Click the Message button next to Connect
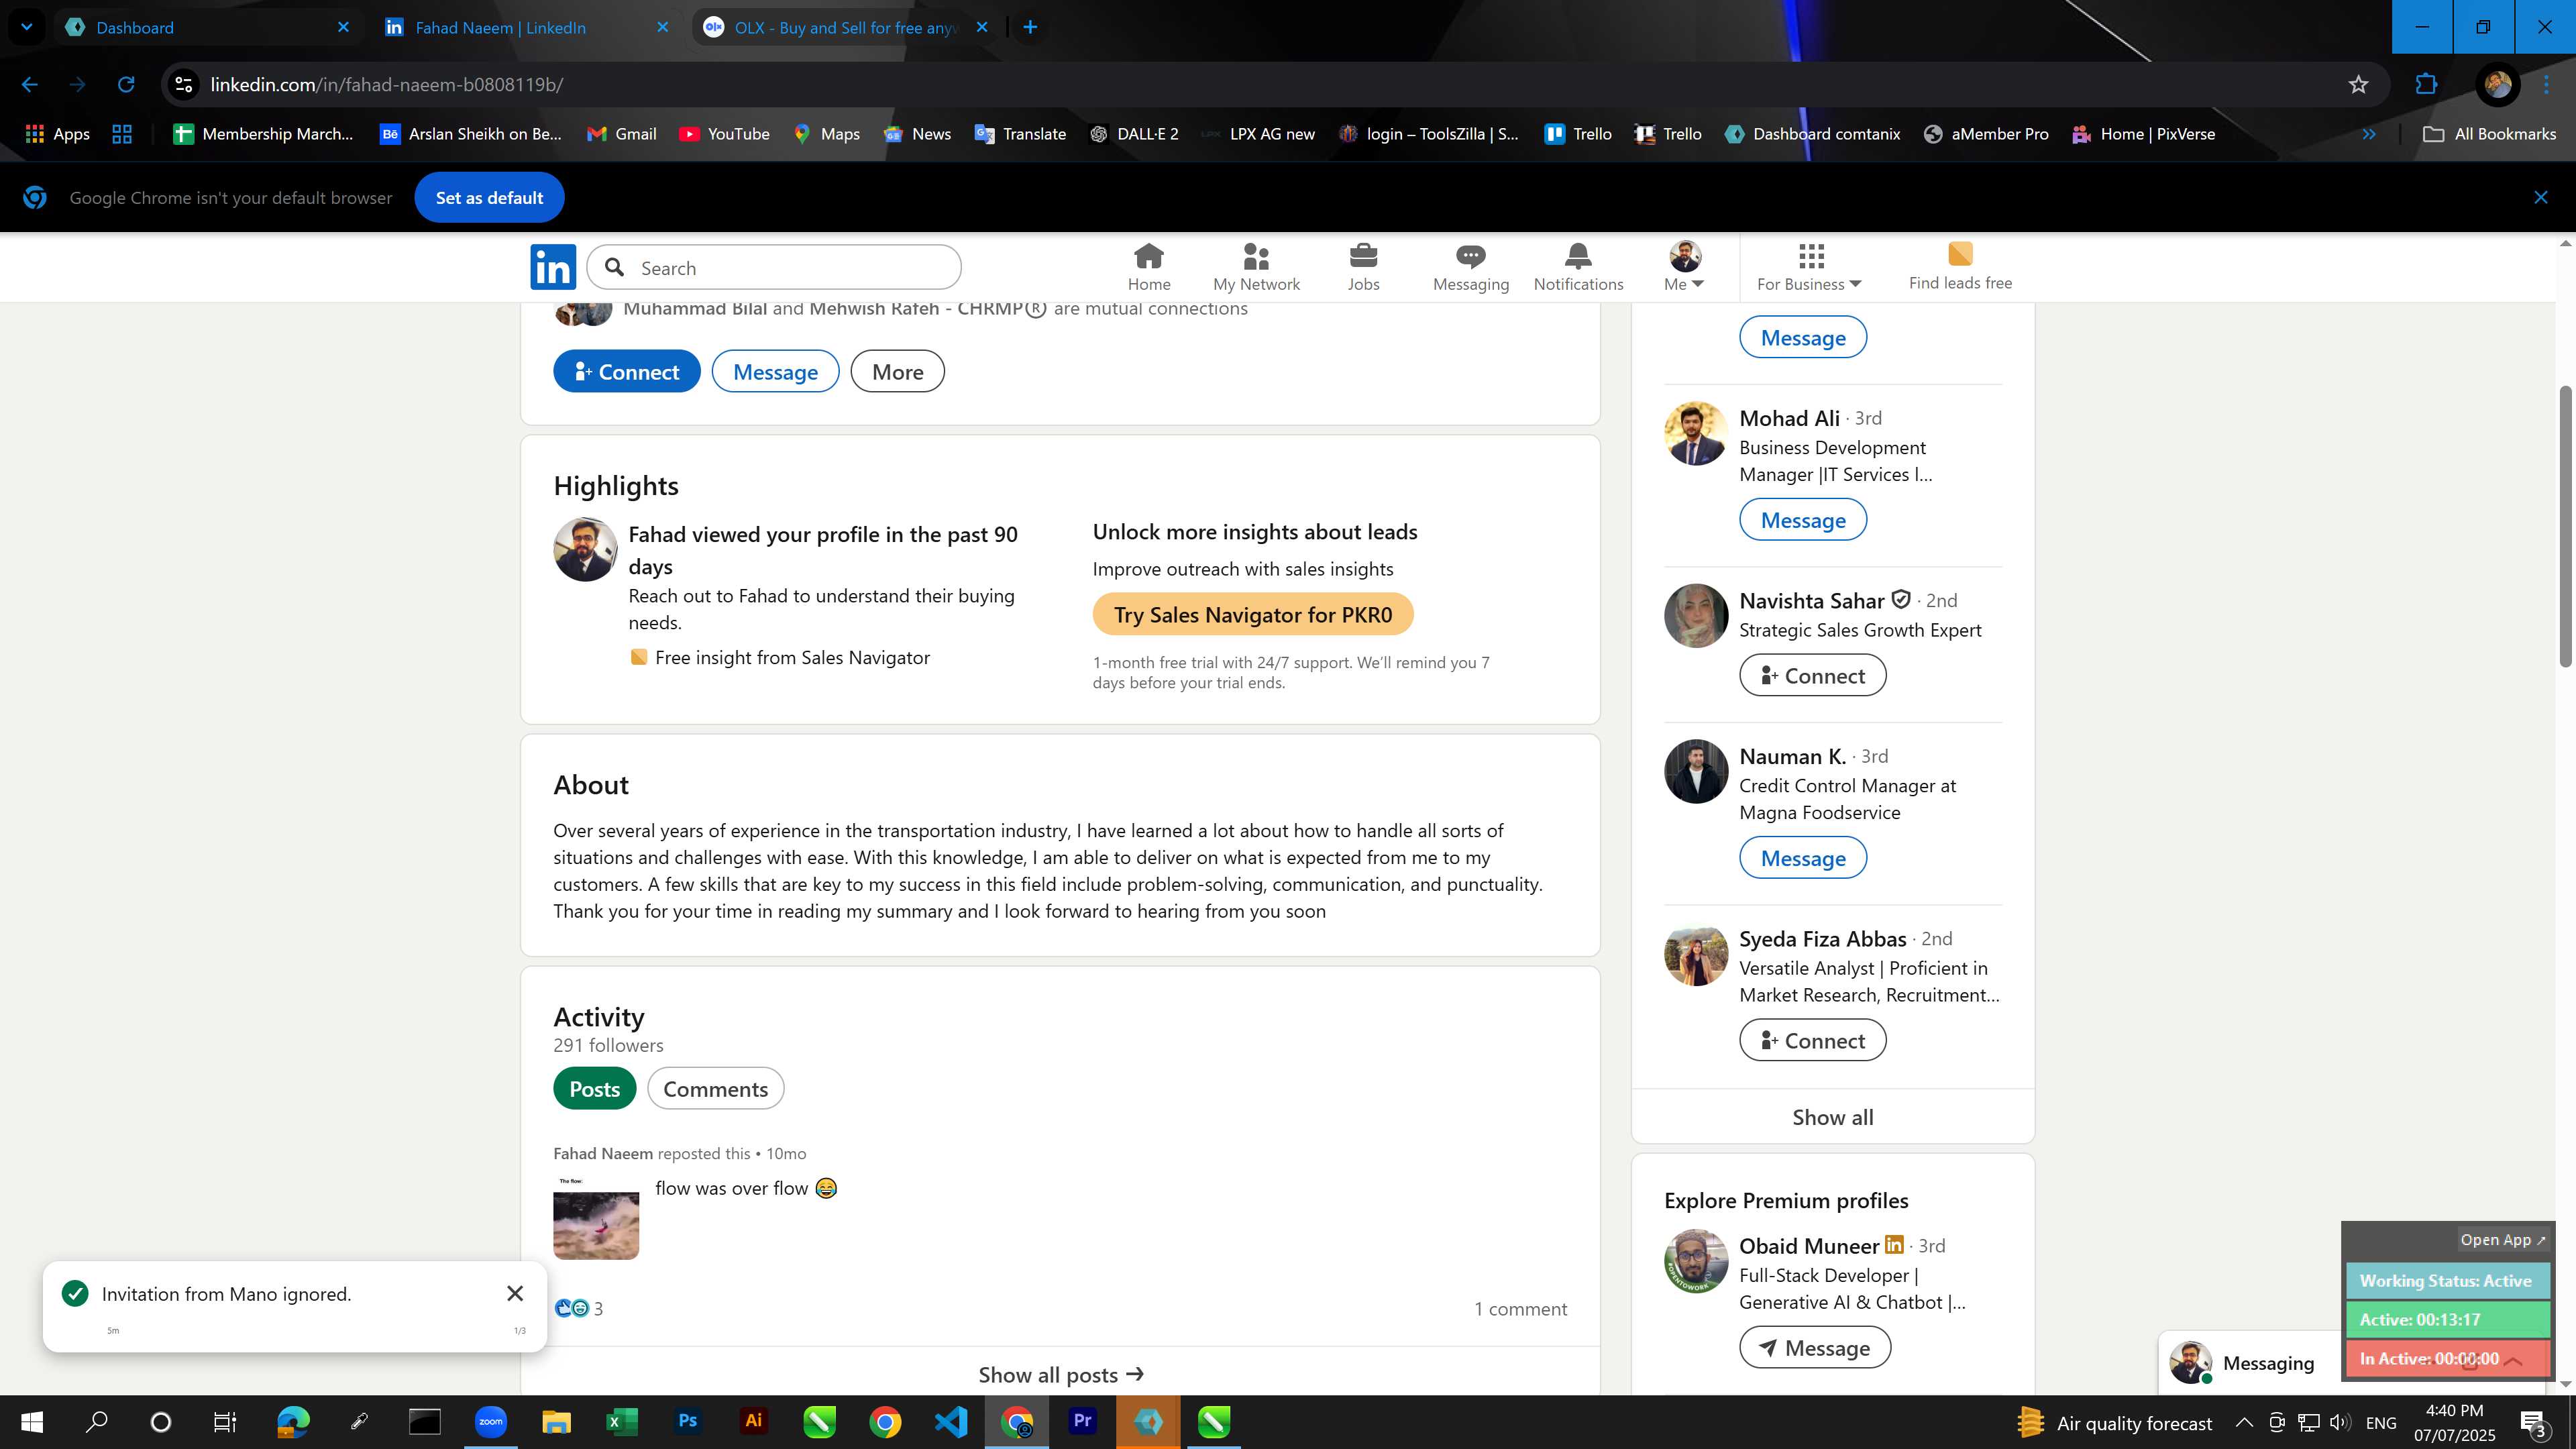The width and height of the screenshot is (2576, 1449). tap(775, 372)
